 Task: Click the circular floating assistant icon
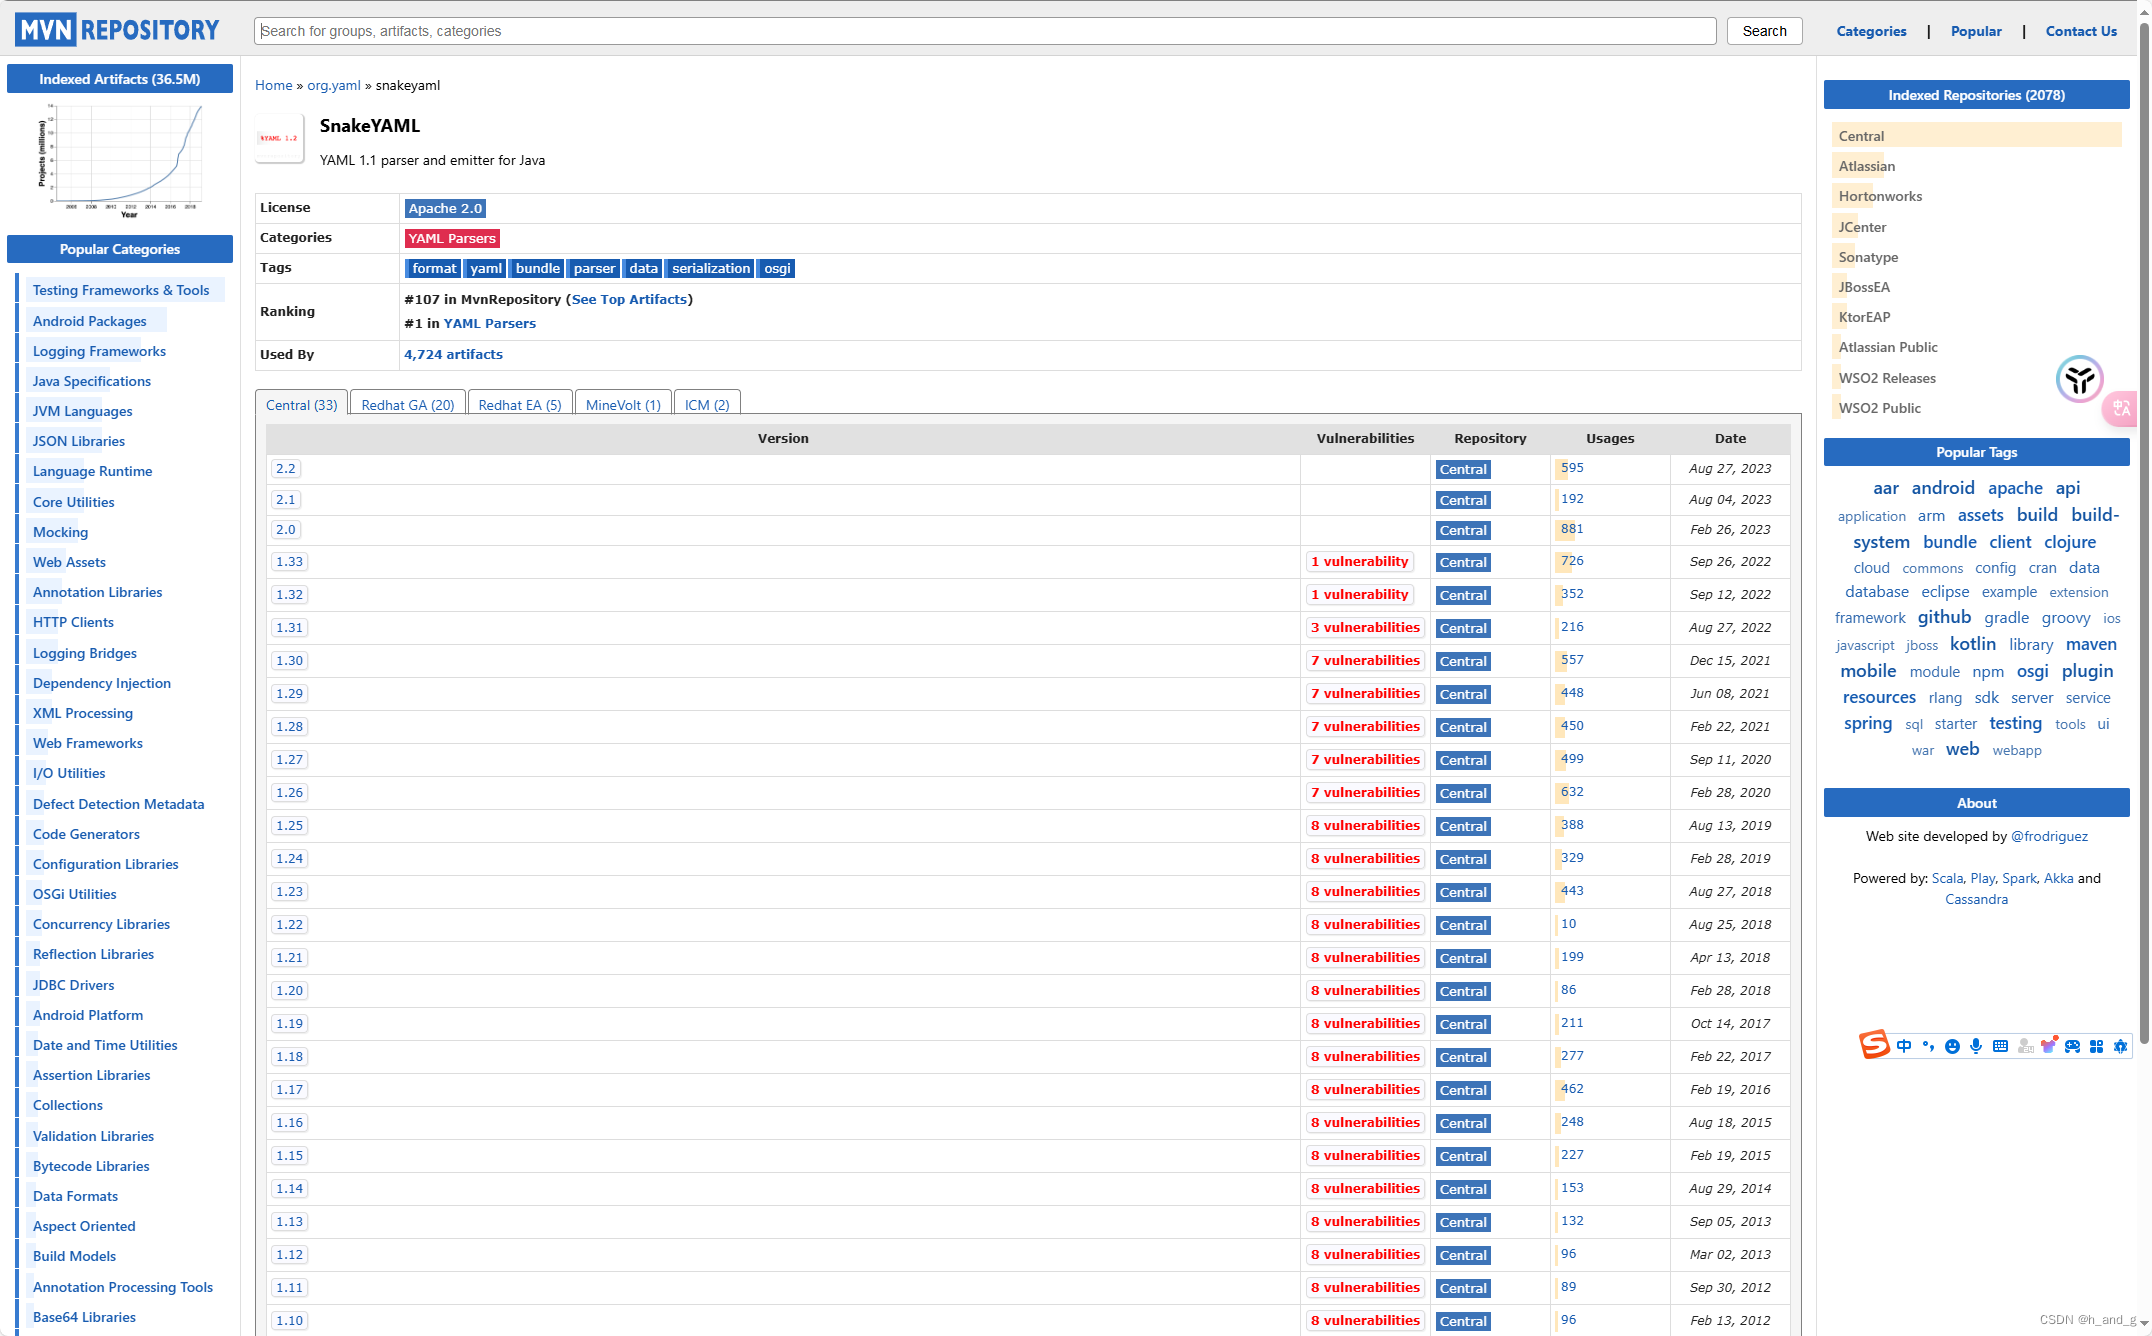coord(2080,380)
